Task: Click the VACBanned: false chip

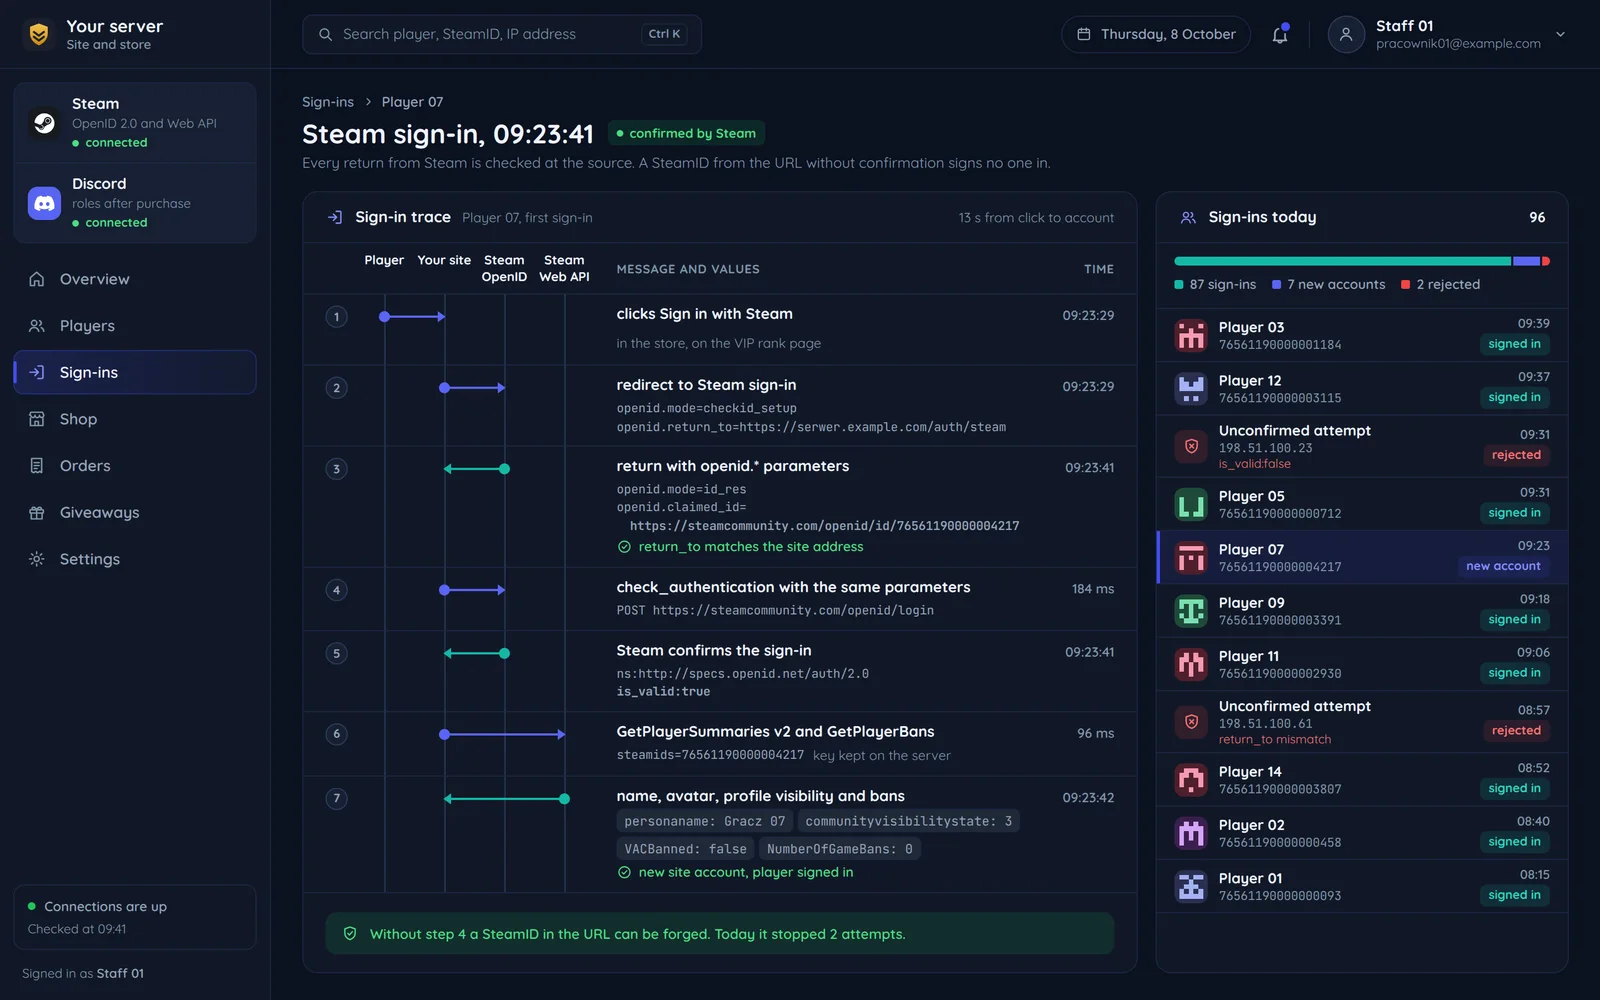Action: pyautogui.click(x=686, y=849)
